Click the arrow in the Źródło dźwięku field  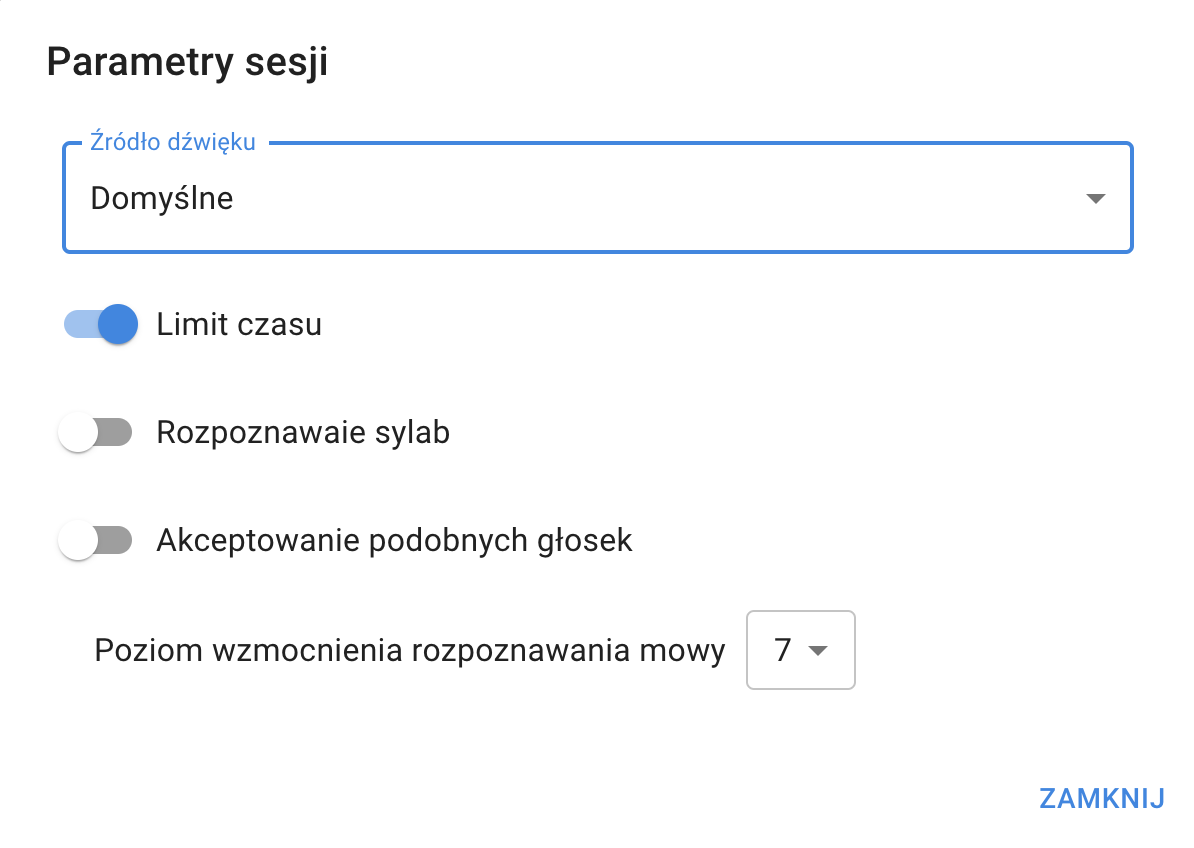tap(1095, 198)
